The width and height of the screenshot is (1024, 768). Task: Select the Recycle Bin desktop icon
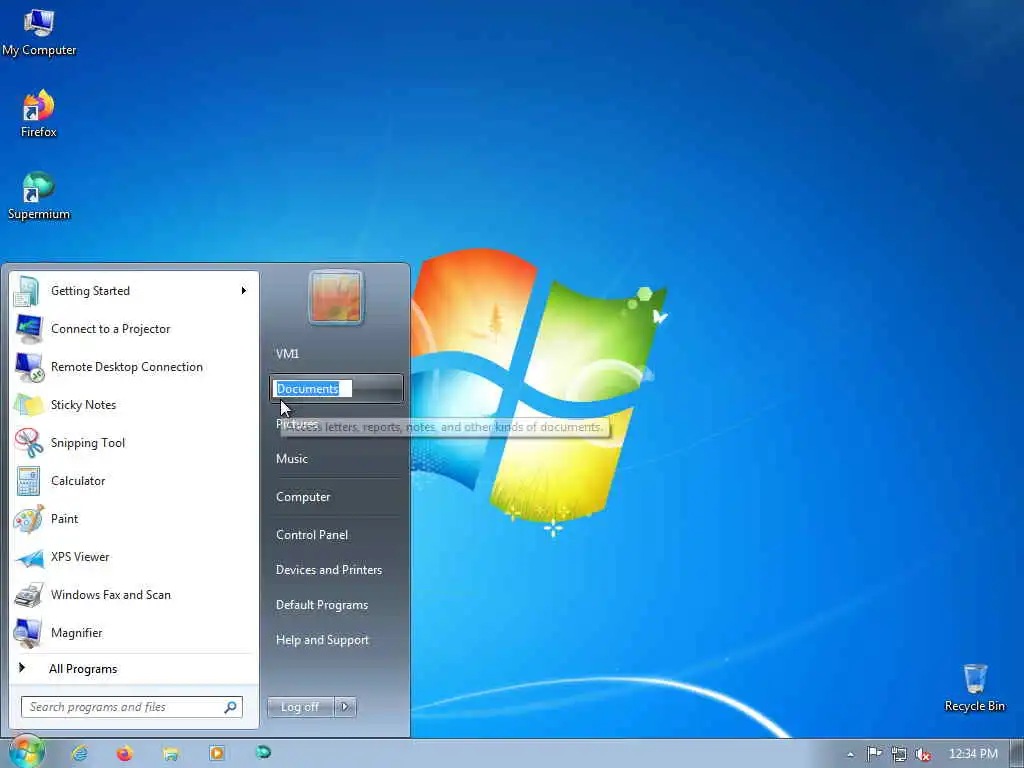pyautogui.click(x=974, y=688)
